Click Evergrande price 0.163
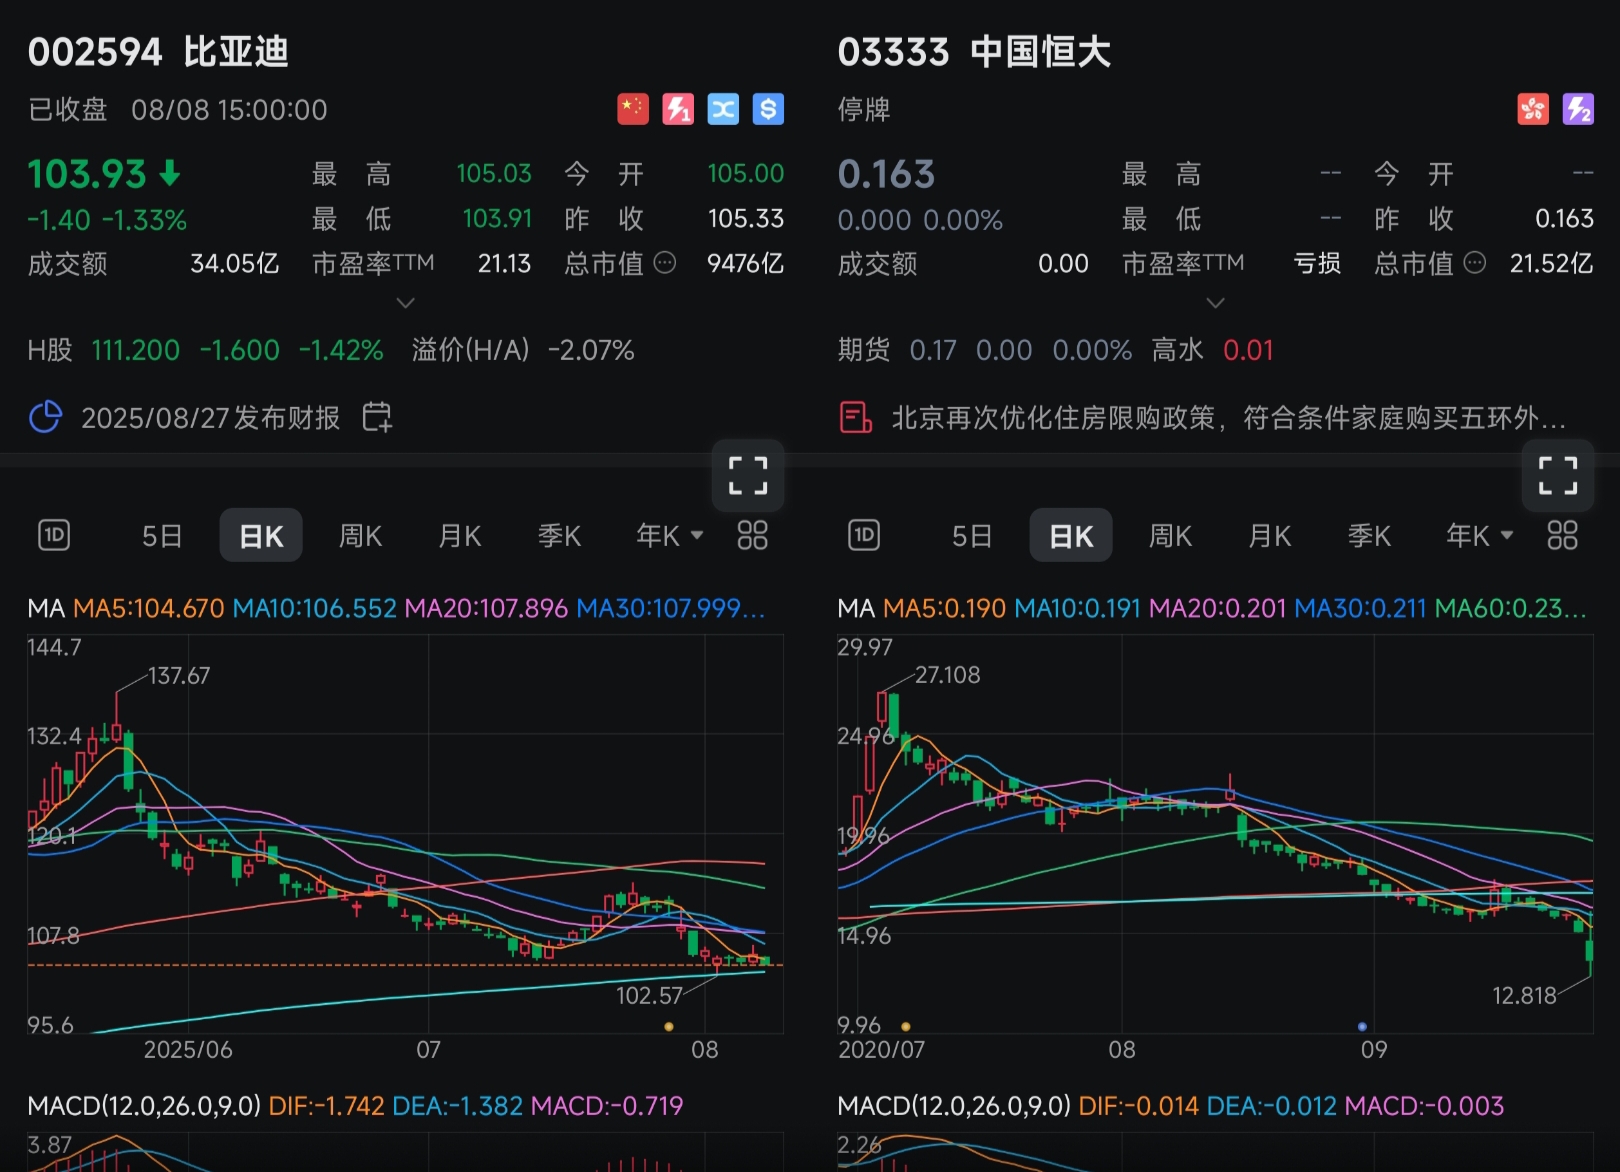Screen dimensions: 1620x1172 click(x=886, y=174)
